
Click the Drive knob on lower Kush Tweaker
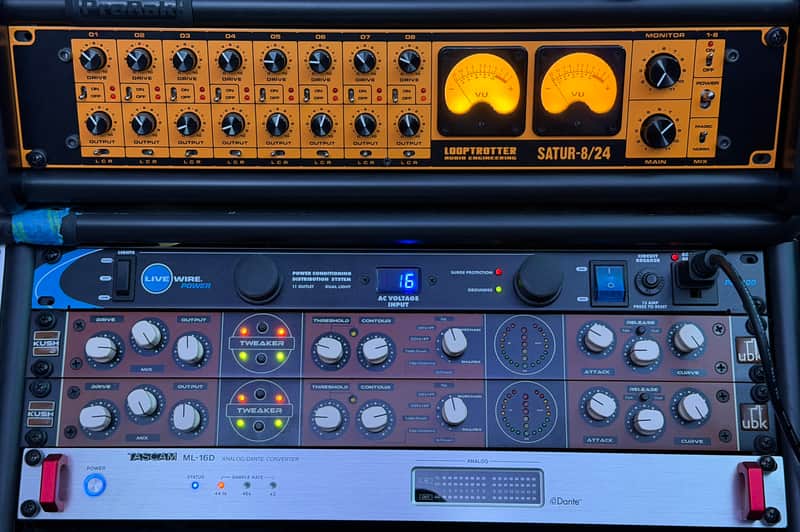tap(96, 417)
